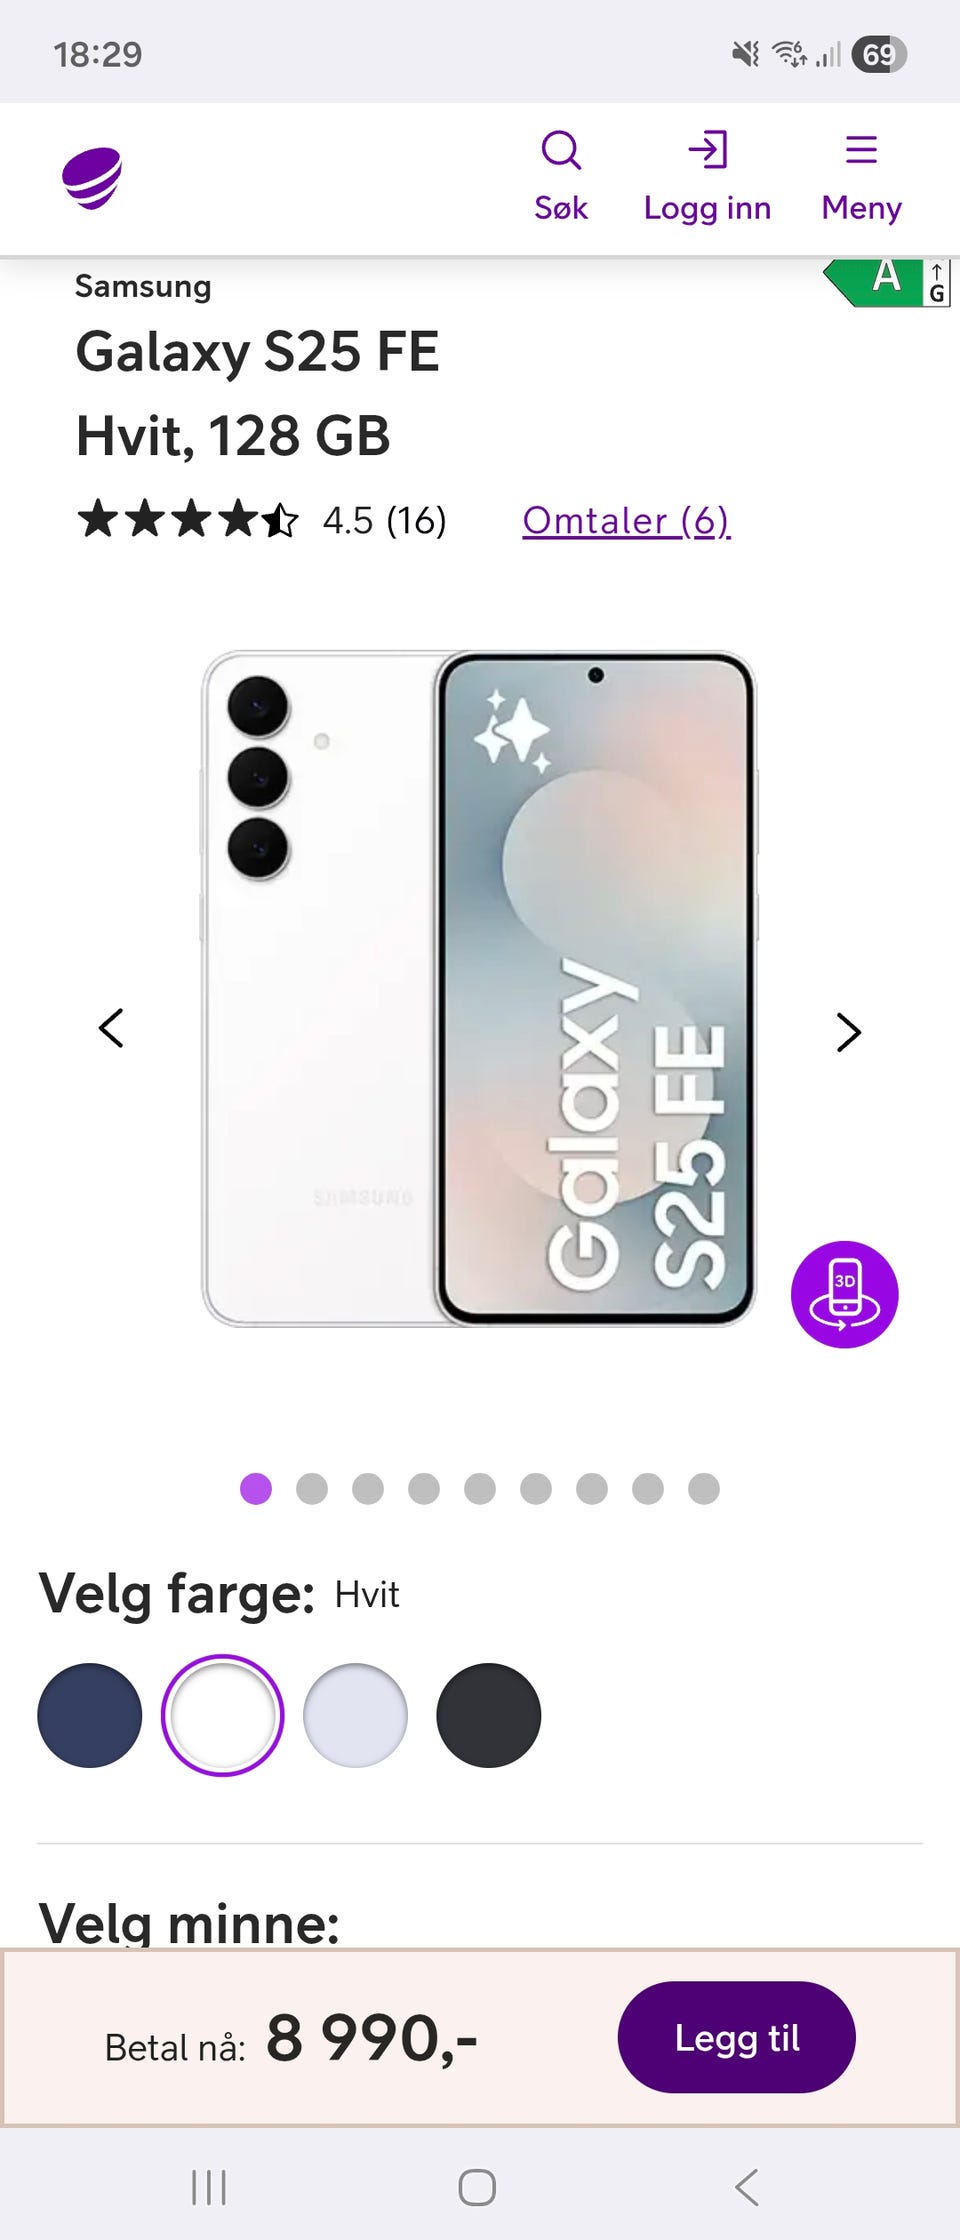
Task: Choose the light lavender color swatch
Action: 355,1715
